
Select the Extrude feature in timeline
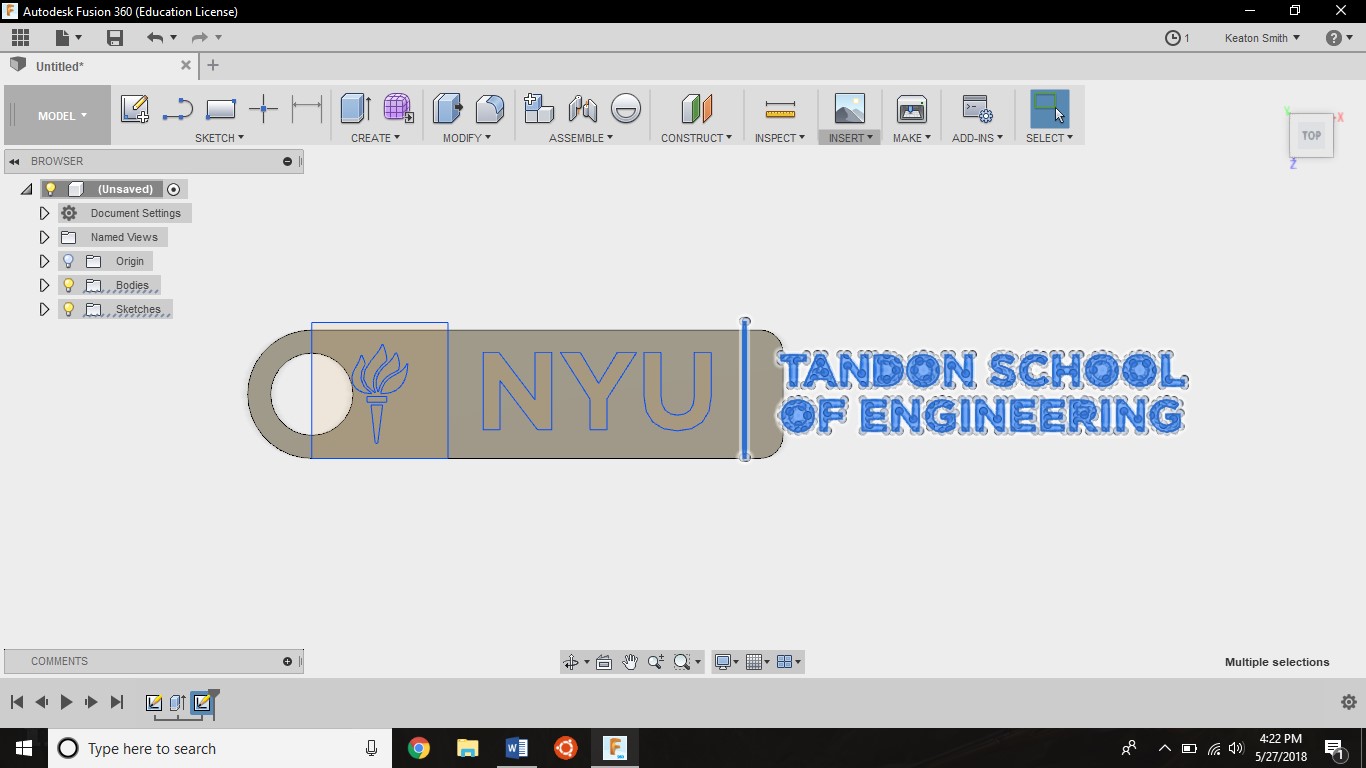(177, 702)
